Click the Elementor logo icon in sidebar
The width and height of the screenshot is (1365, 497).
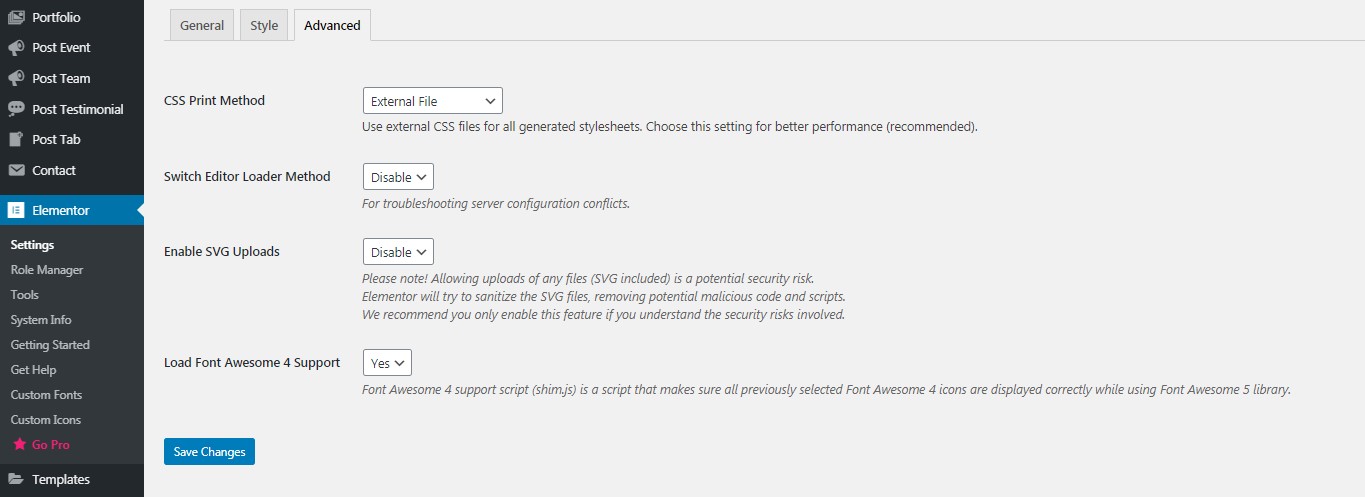click(16, 210)
